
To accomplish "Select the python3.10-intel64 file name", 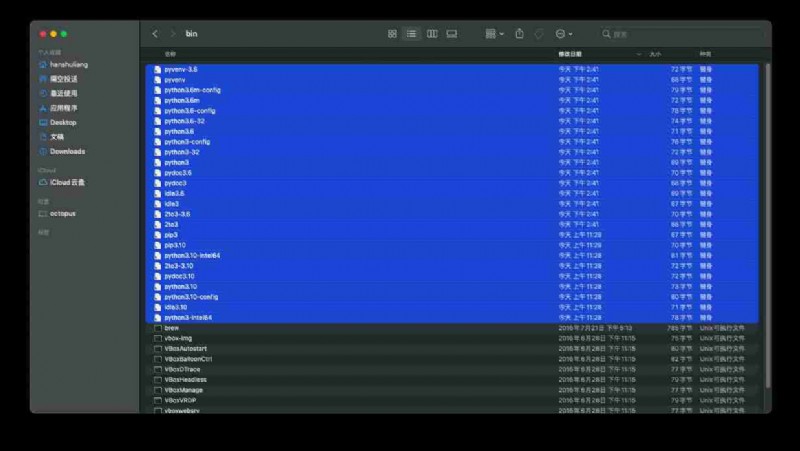I will pyautogui.click(x=192, y=256).
